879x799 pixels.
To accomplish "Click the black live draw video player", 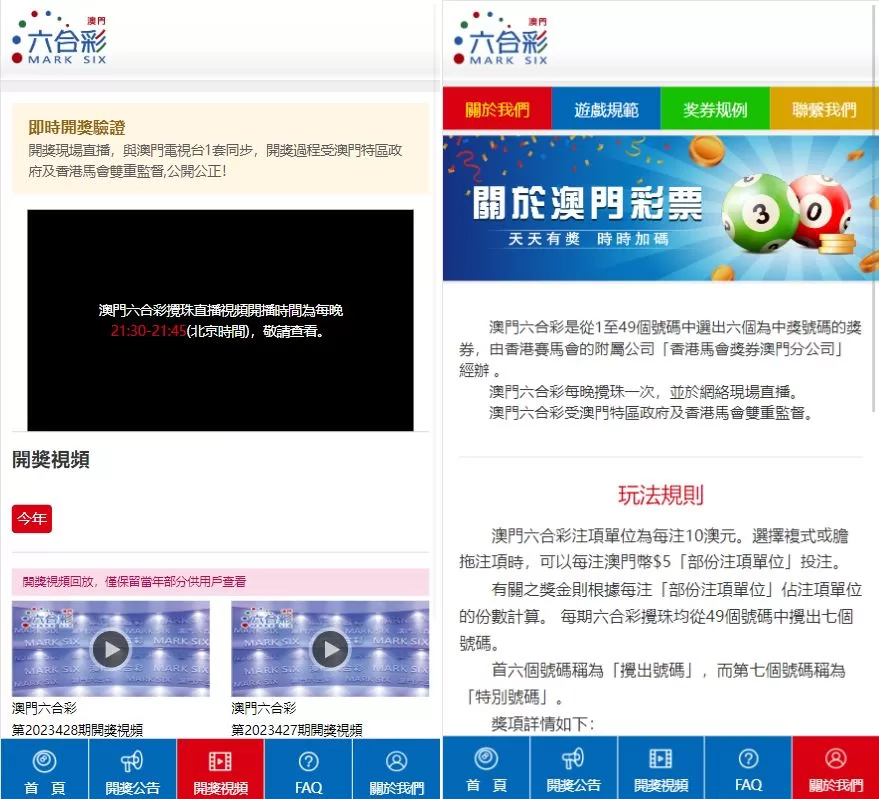I will click(220, 320).
